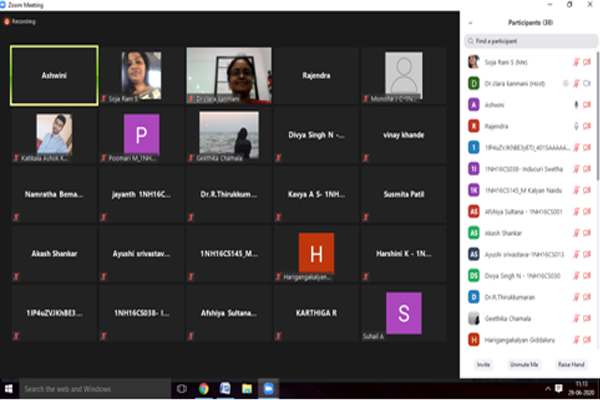
Task: Open Google Chrome from the taskbar
Action: coord(203,388)
